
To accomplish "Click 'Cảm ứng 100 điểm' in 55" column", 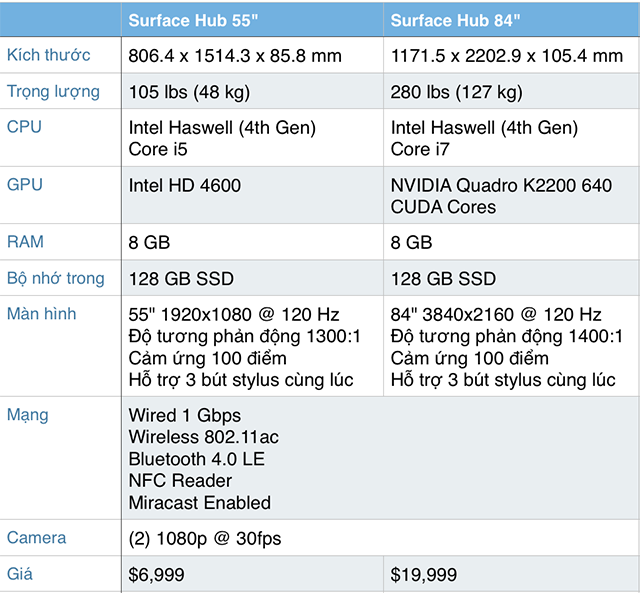I will tap(207, 358).
